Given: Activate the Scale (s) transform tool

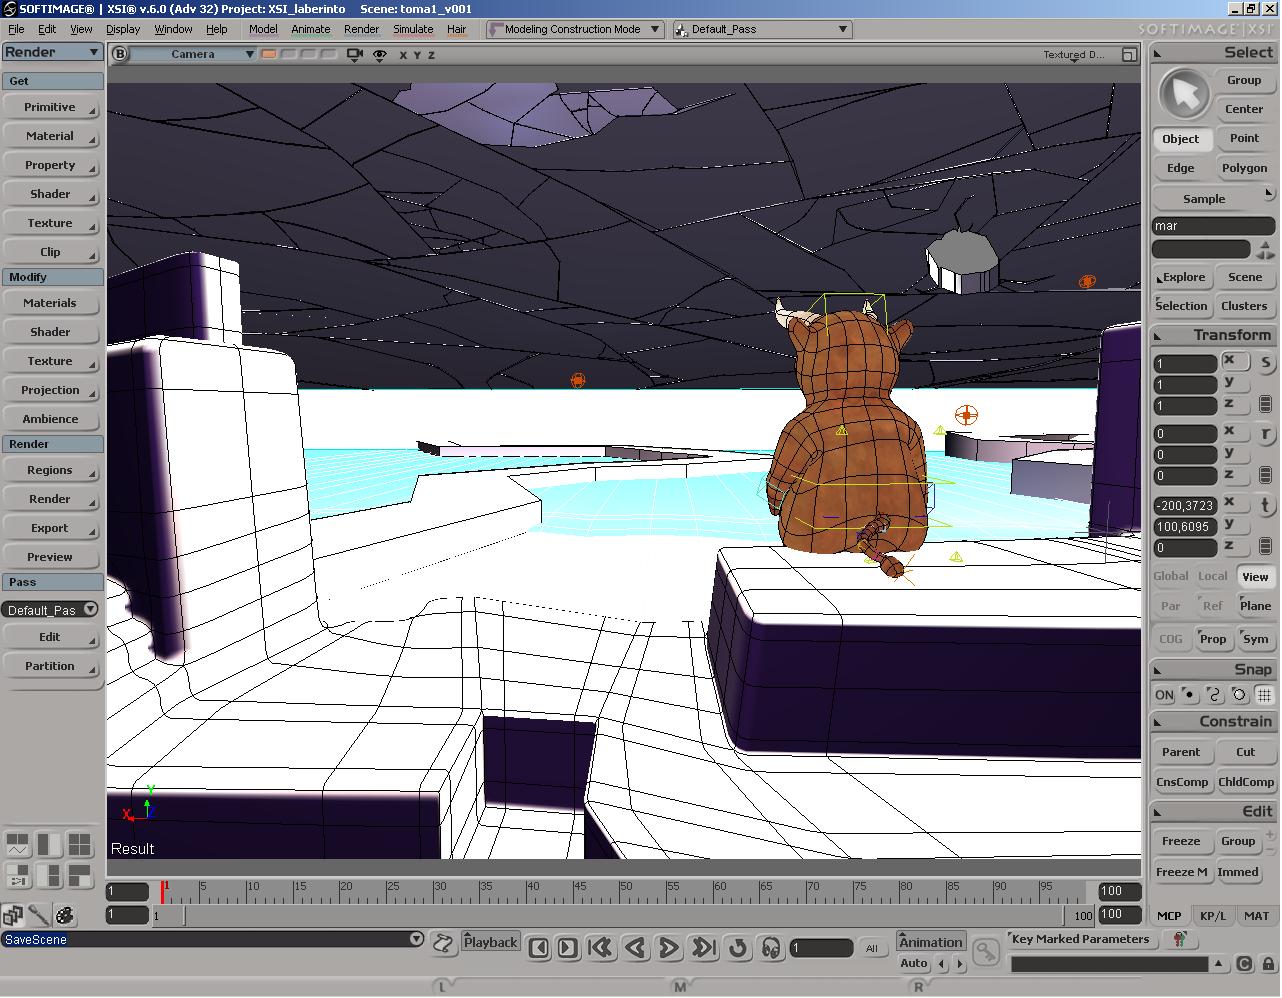Looking at the screenshot, I should pyautogui.click(x=1265, y=363).
